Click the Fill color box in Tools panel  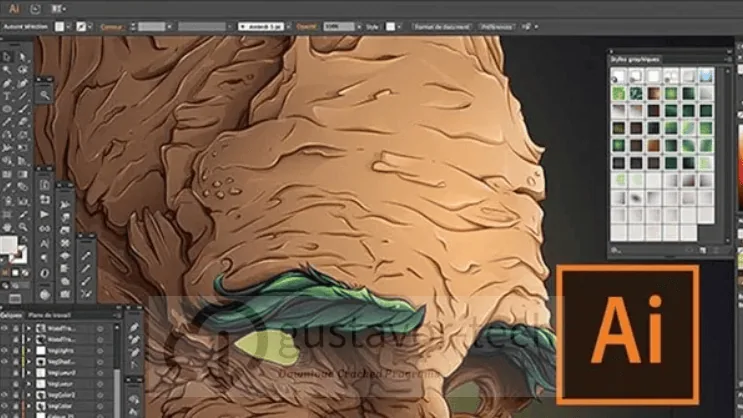8,245
